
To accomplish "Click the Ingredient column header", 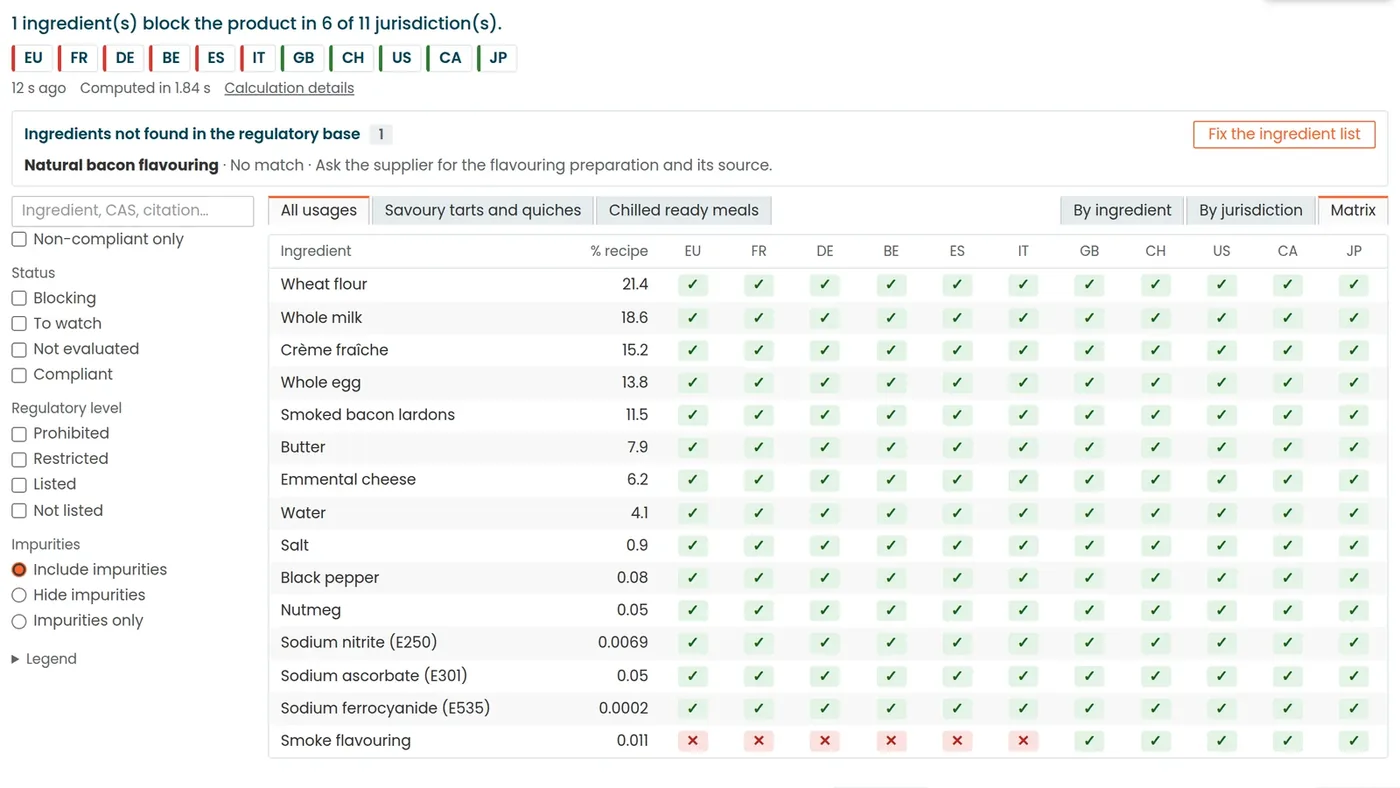I will point(316,251).
